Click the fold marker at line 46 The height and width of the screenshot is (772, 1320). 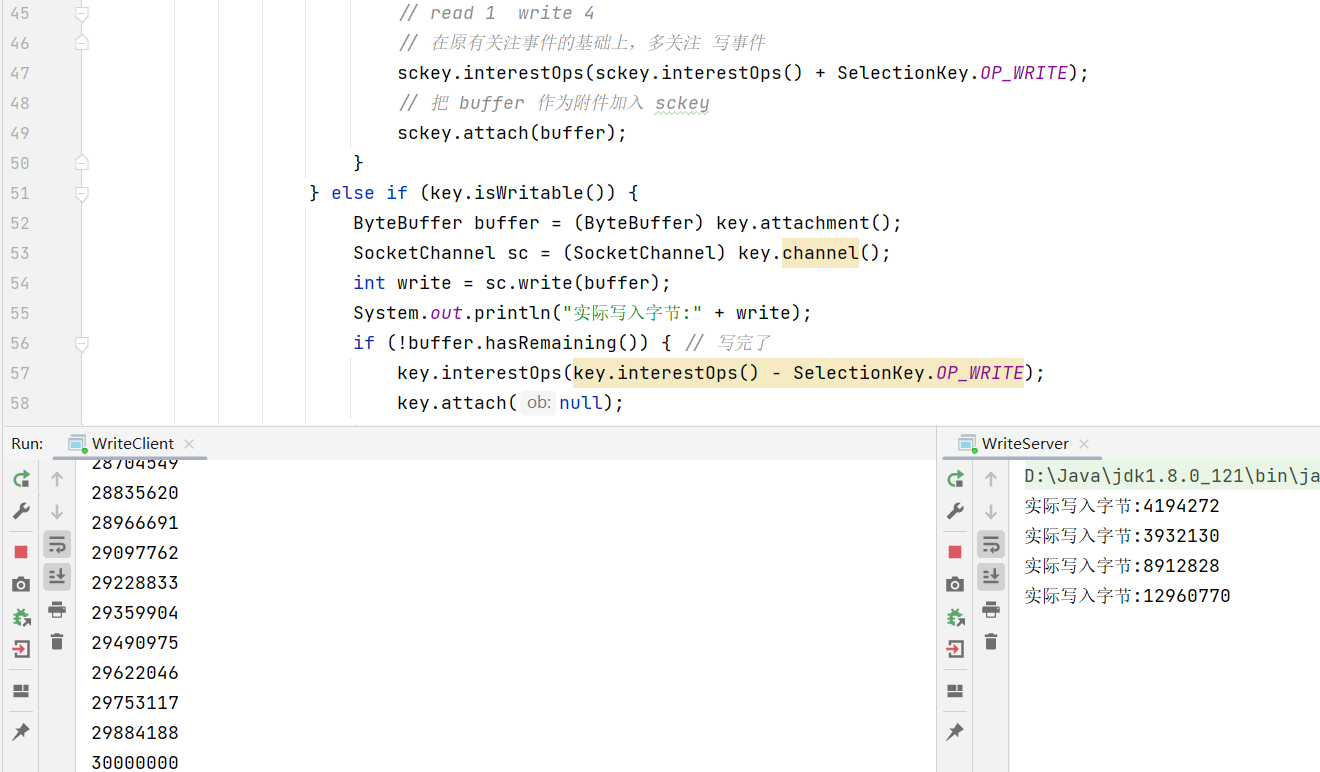[x=82, y=43]
